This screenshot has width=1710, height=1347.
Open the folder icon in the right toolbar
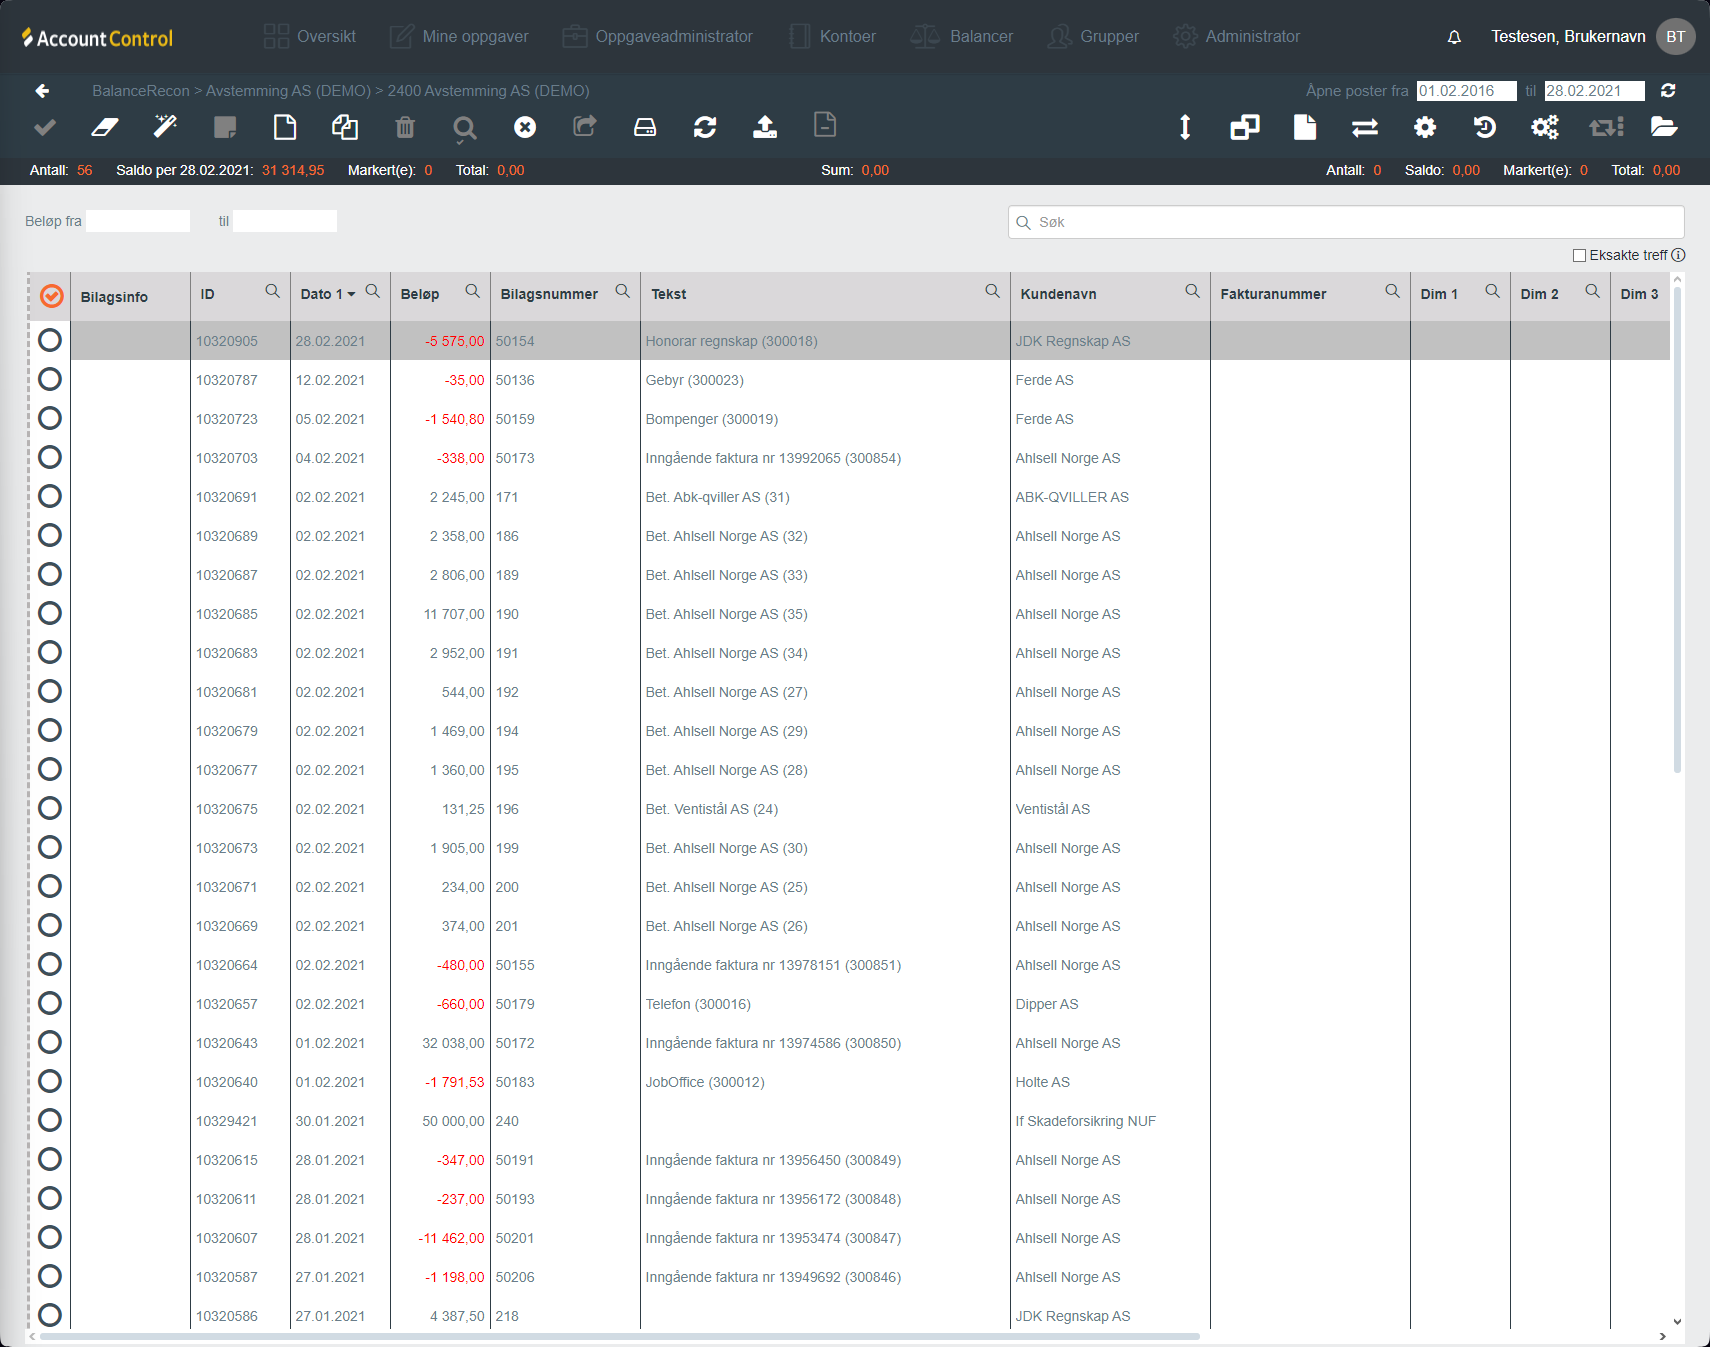[1664, 127]
